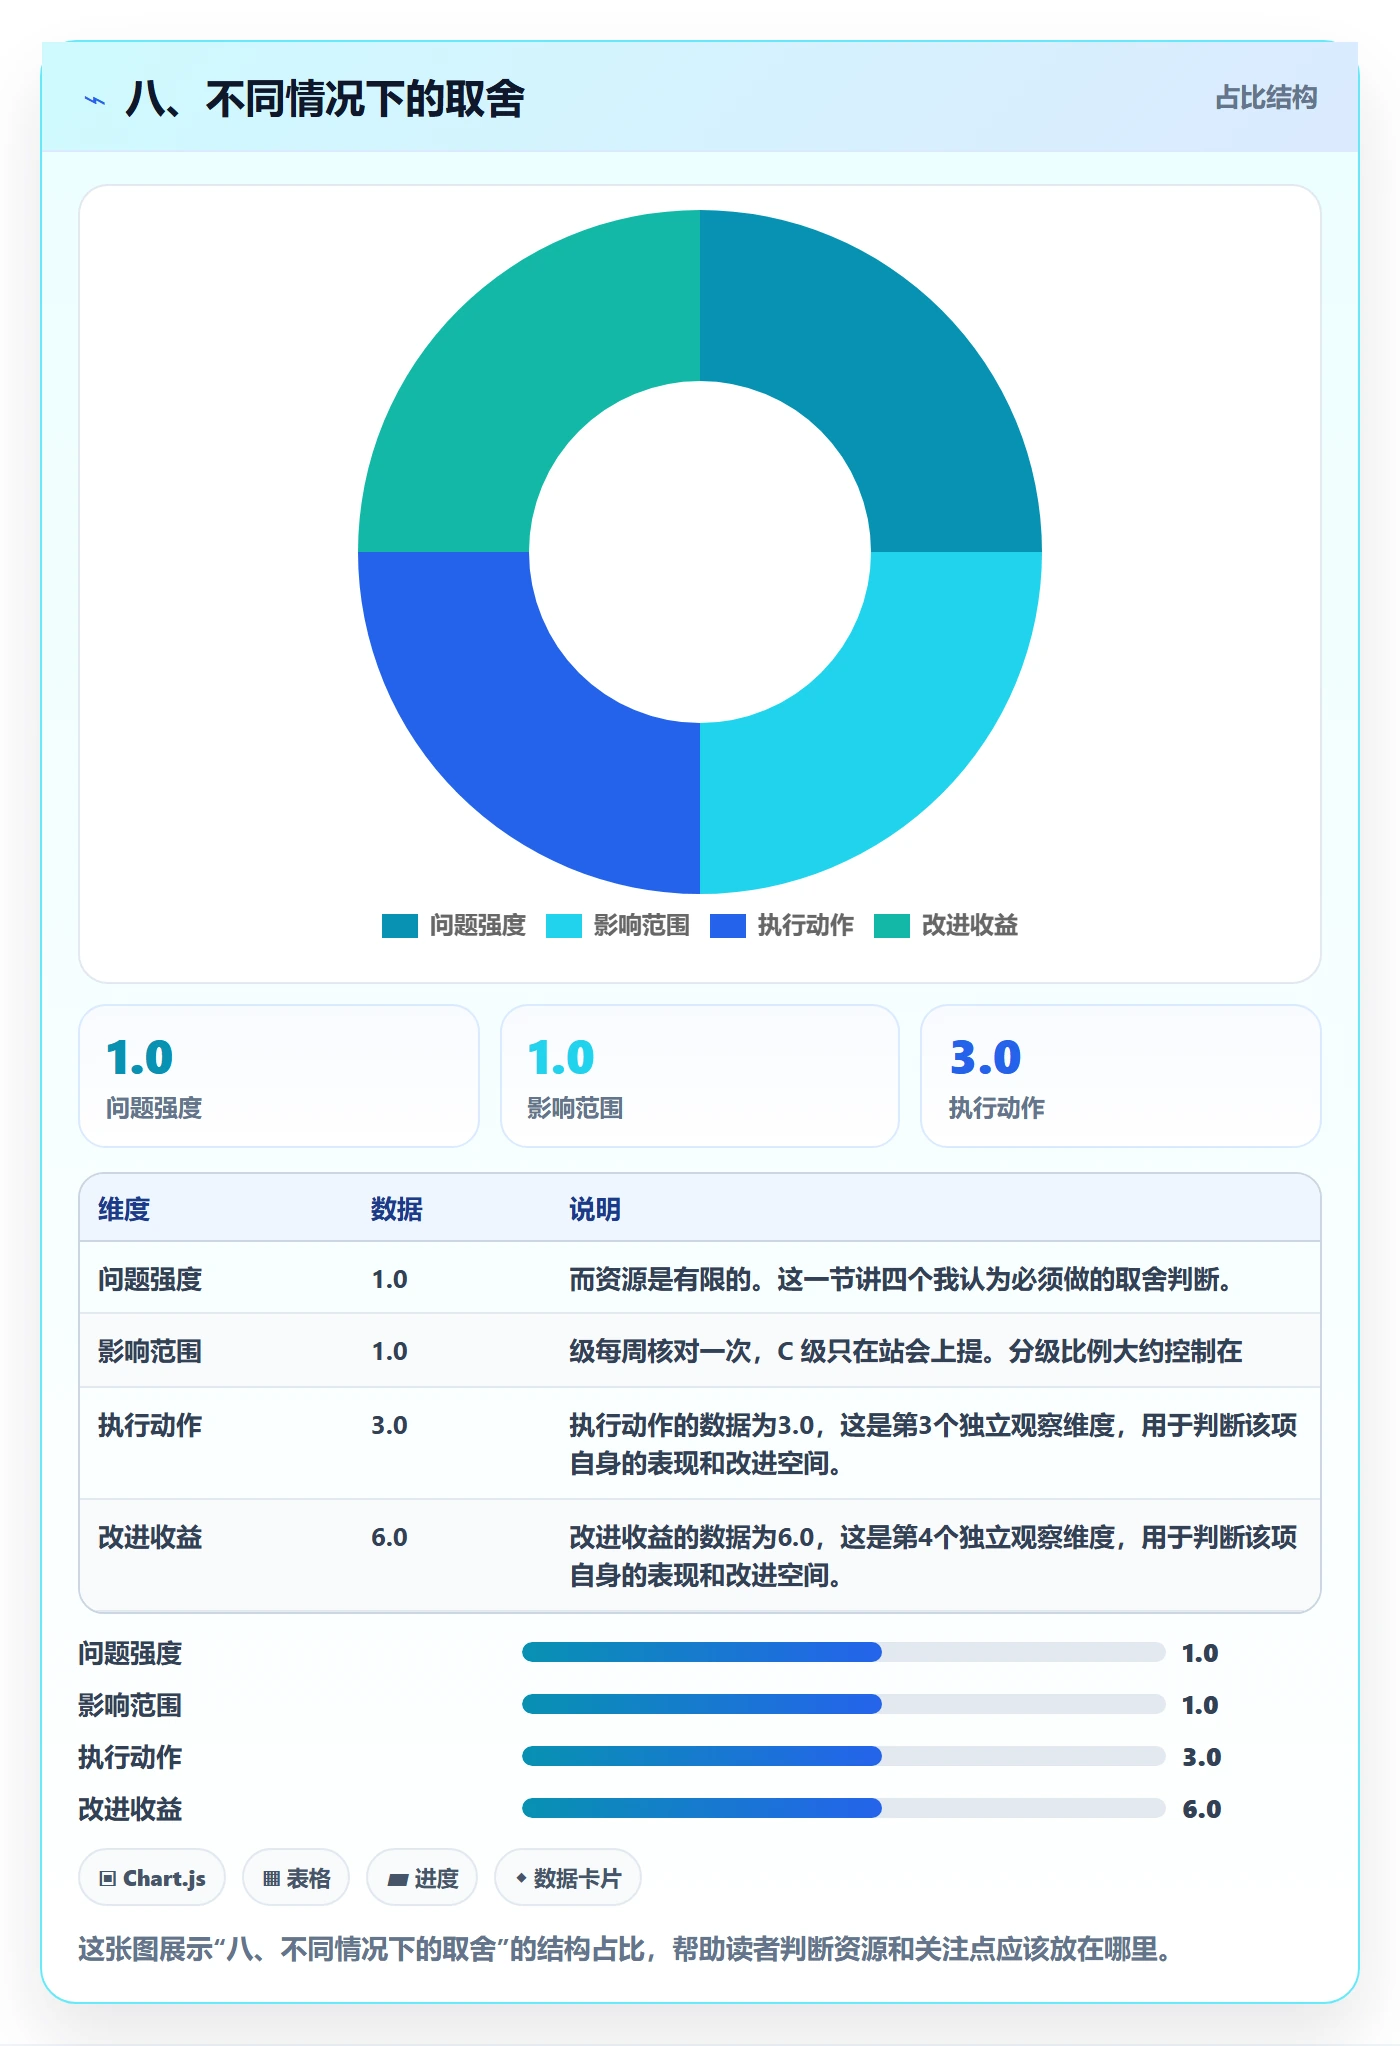
Task: Click the 占比结构 label in header
Action: [1266, 98]
